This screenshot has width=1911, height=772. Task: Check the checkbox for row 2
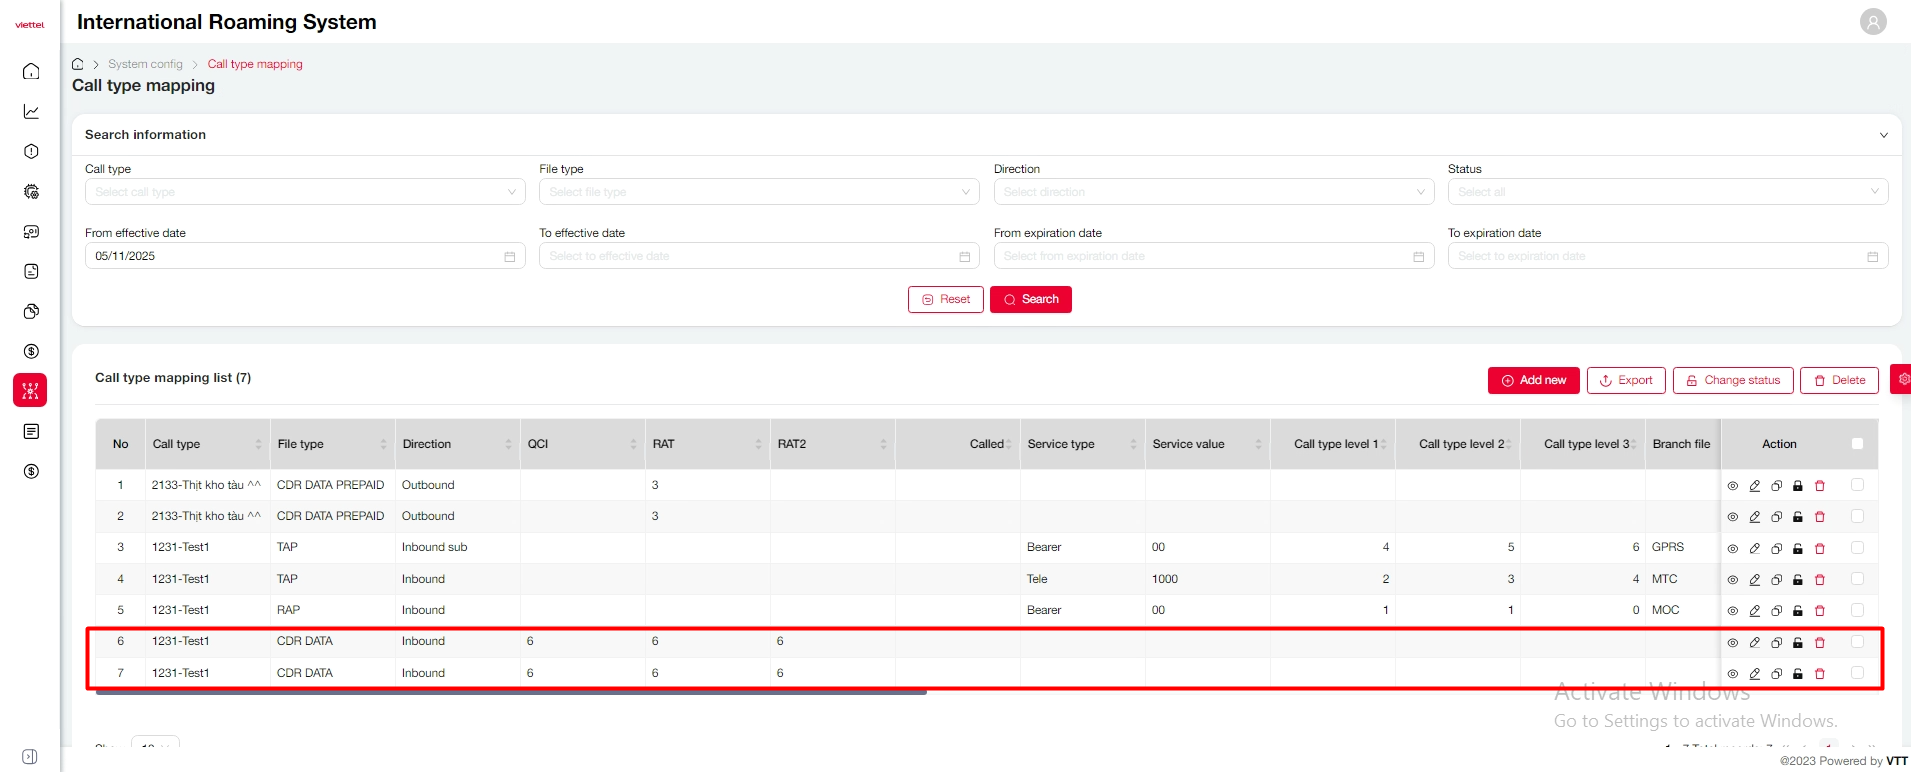pyautogui.click(x=1857, y=516)
